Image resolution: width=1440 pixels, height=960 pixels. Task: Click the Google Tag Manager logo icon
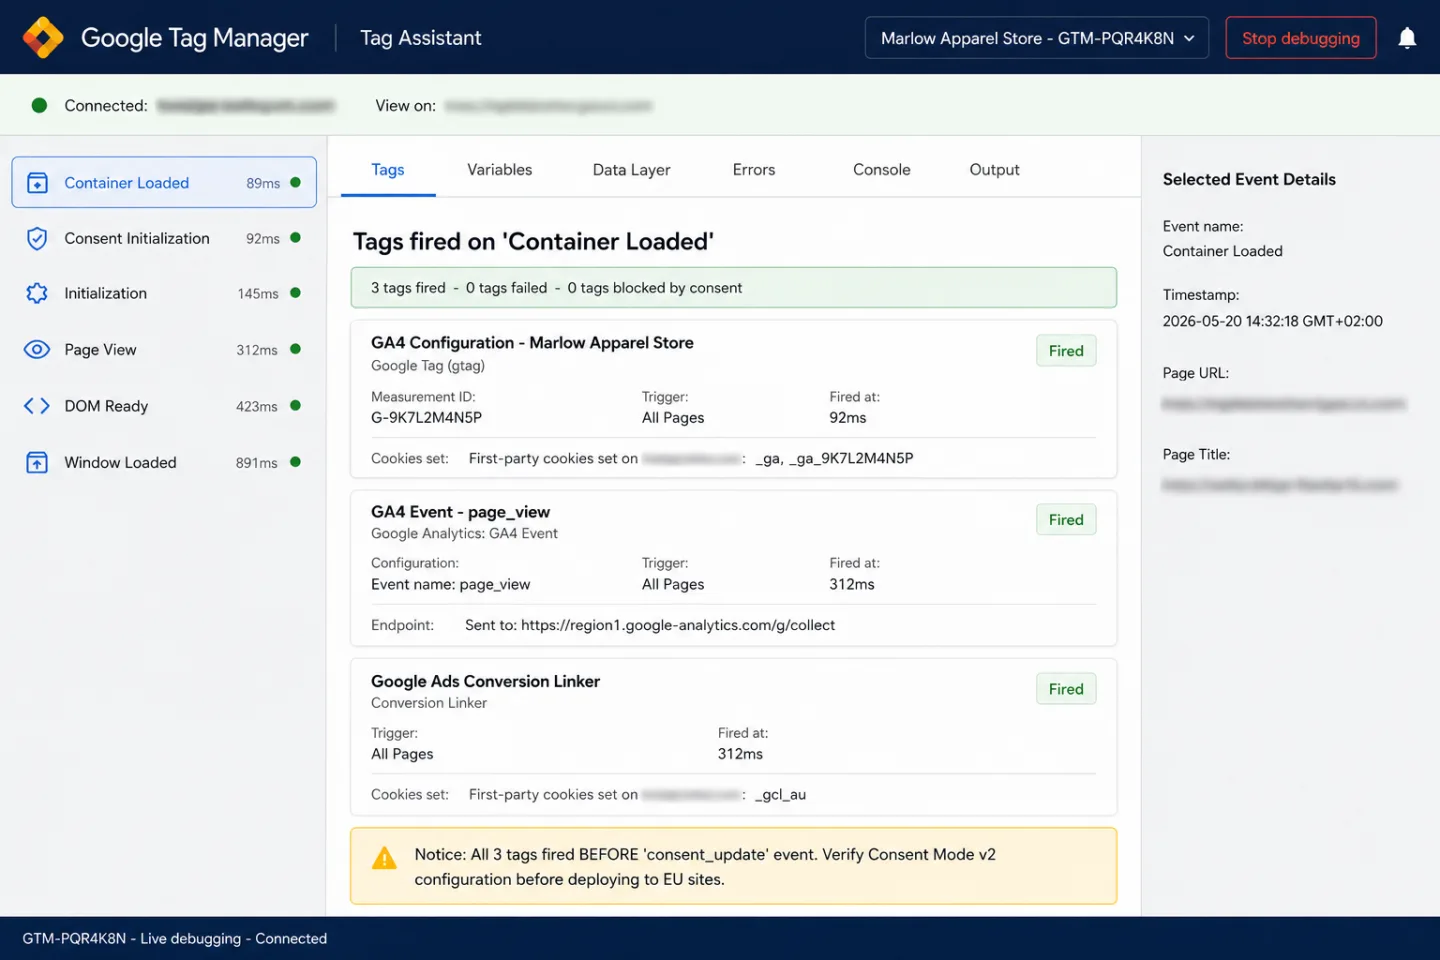coord(43,38)
